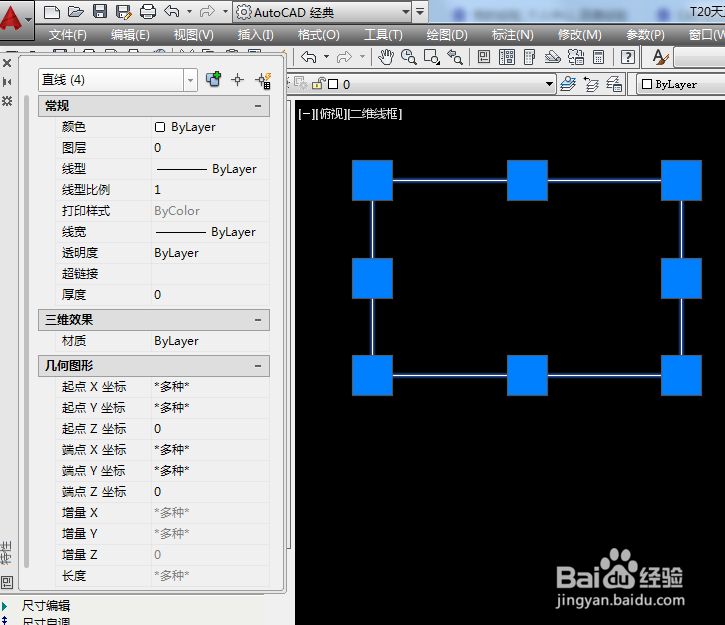The image size is (725, 625).
Task: Click the 线型 ByLayer value
Action: 210,169
